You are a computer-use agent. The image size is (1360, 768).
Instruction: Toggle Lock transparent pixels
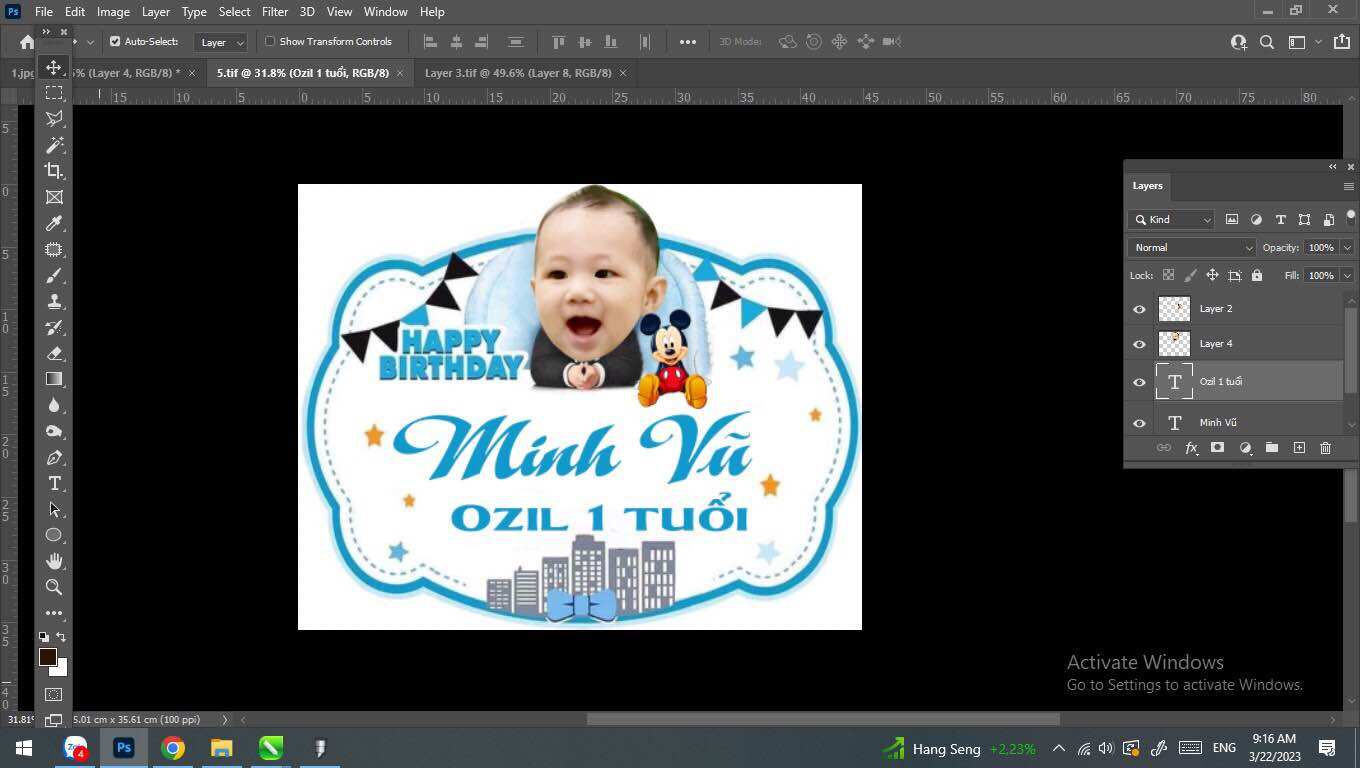click(x=1168, y=275)
